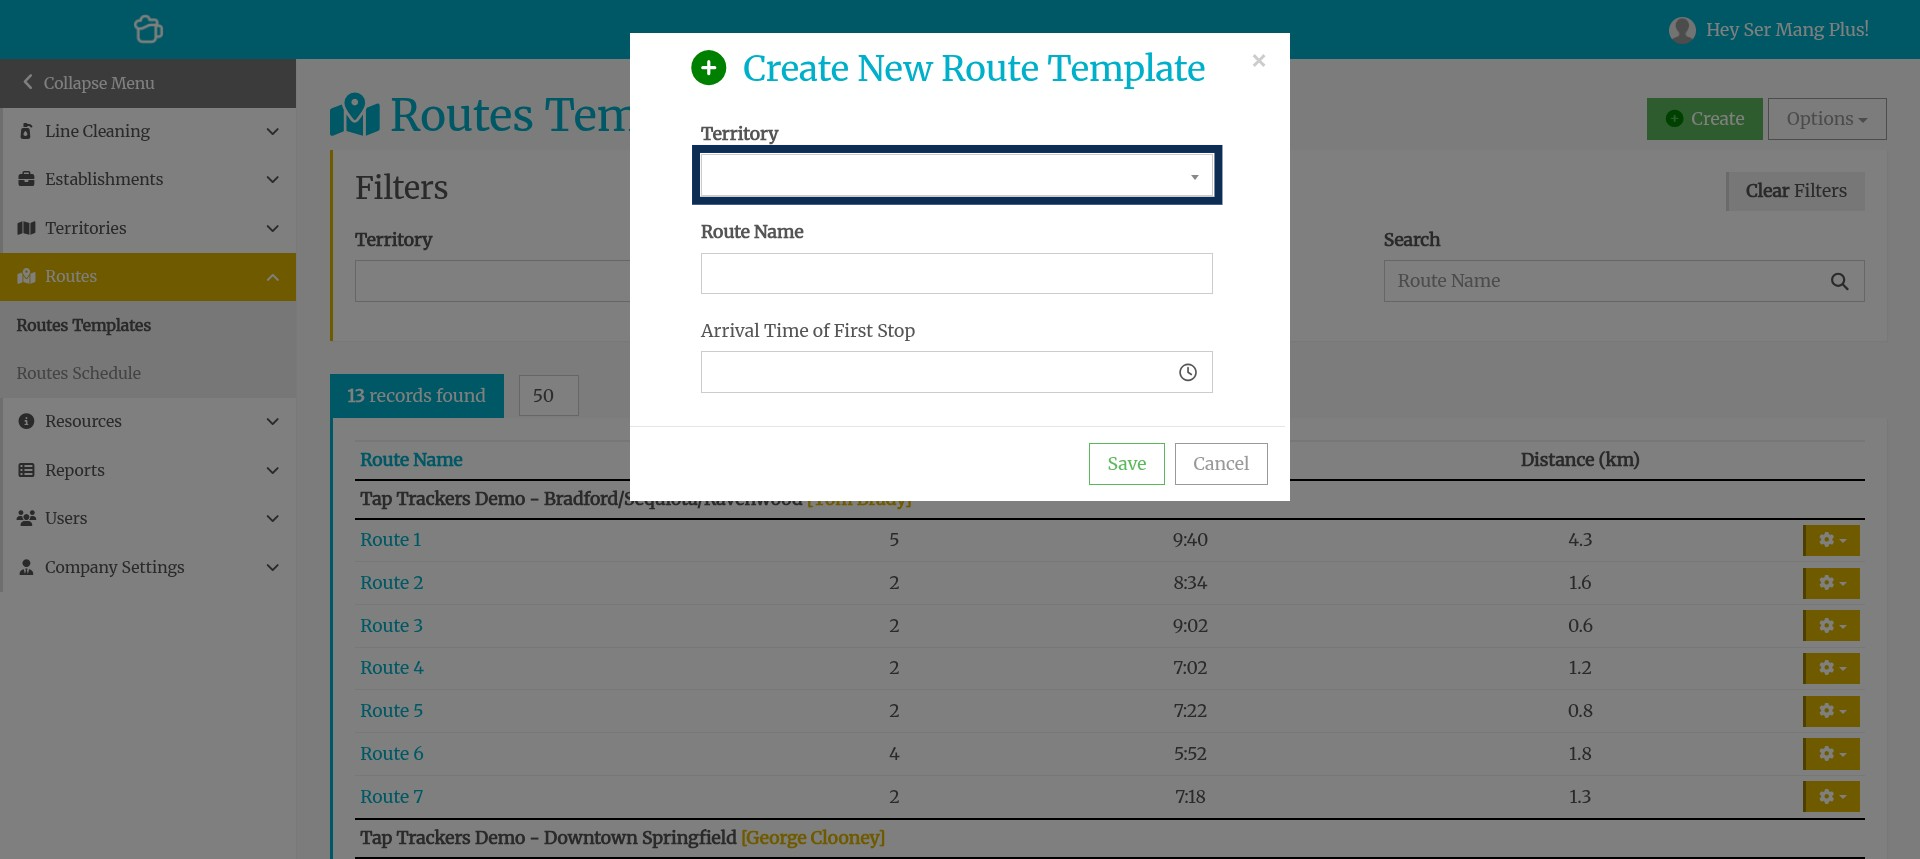Close the Create New Route Template dialog
Screen dimensions: 1920x859
[1258, 61]
